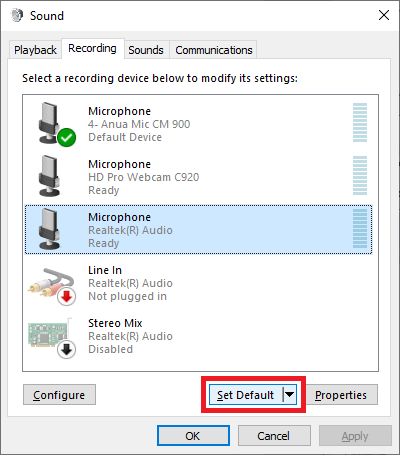Click the black disabled arrow badge on Stereo Mix
400x455 pixels.
[66, 349]
